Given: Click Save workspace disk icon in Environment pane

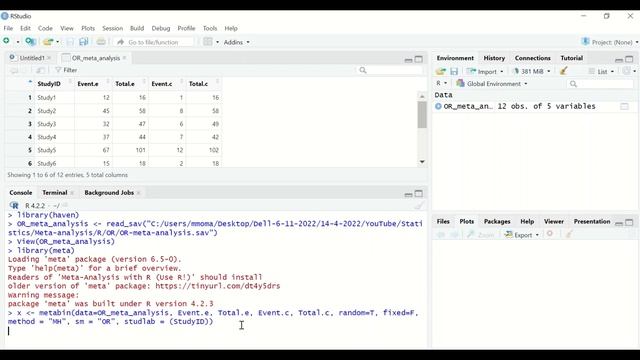Looking at the screenshot, I should pos(454,71).
